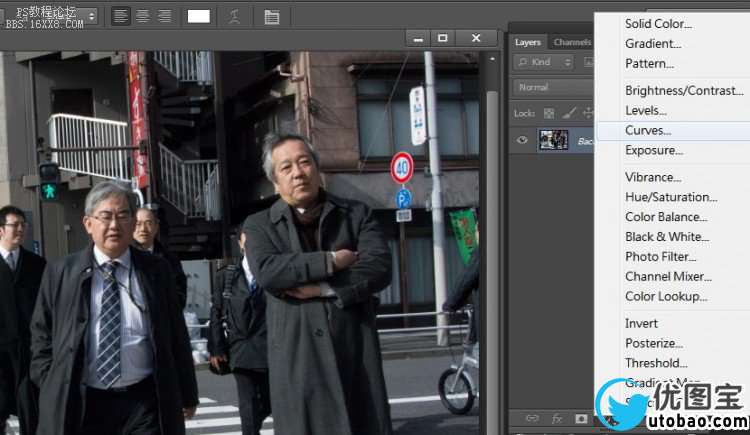750x435 pixels.
Task: Choose Posterize... from the menu
Action: coord(654,343)
